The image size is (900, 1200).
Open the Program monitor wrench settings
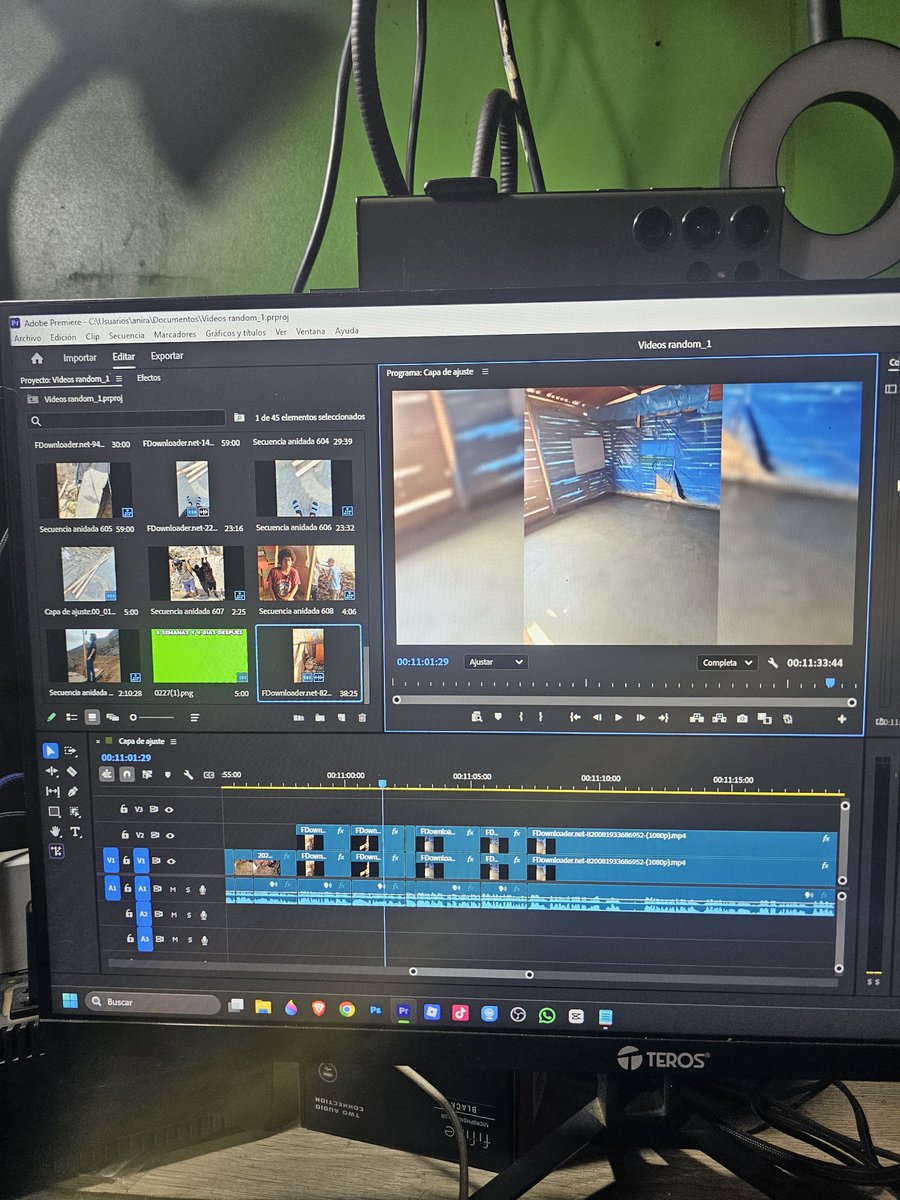(x=773, y=663)
